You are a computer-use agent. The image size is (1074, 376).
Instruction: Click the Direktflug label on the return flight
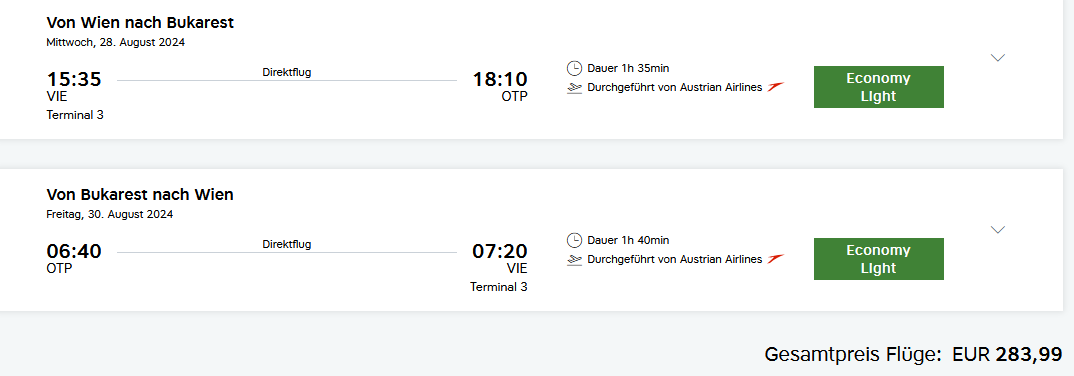[287, 244]
